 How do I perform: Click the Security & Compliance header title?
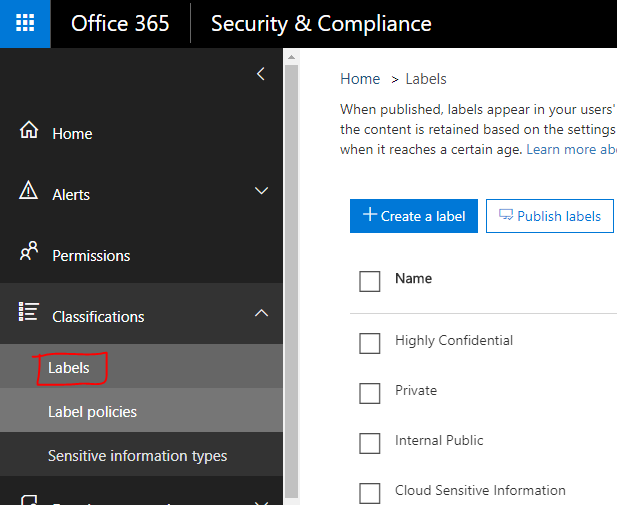(321, 24)
